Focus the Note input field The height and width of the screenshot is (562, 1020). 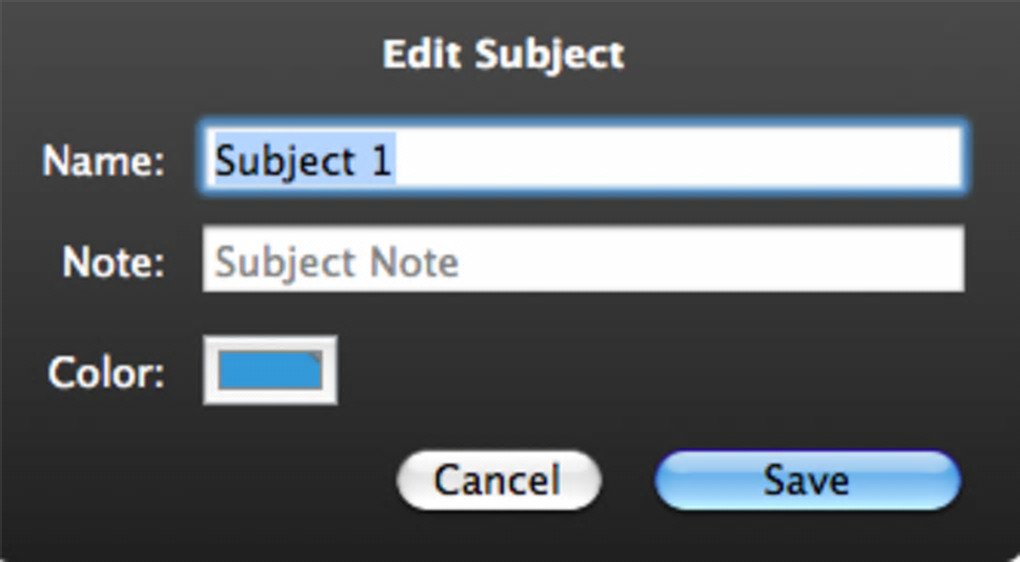point(582,260)
